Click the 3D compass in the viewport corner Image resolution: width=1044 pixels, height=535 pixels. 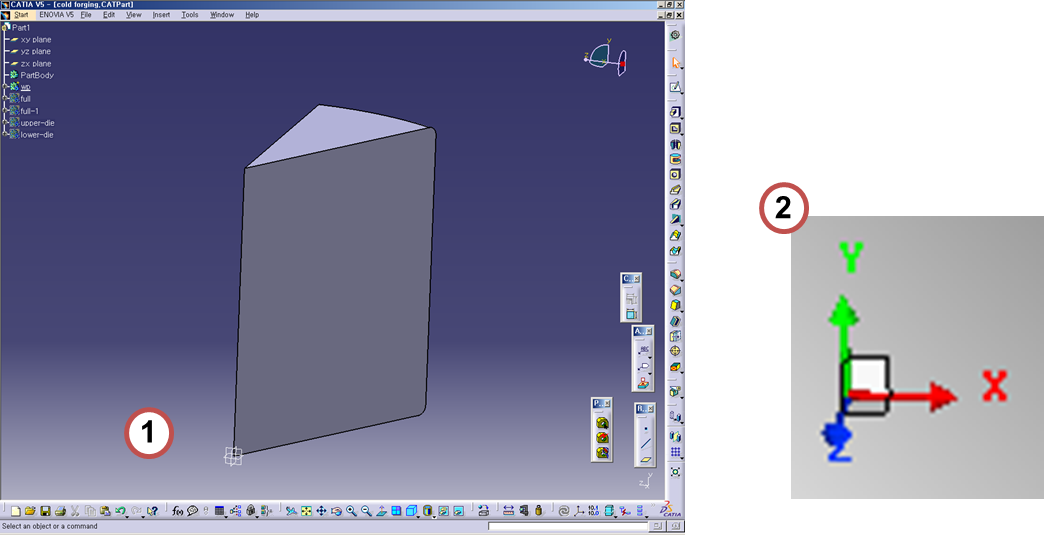coord(606,58)
